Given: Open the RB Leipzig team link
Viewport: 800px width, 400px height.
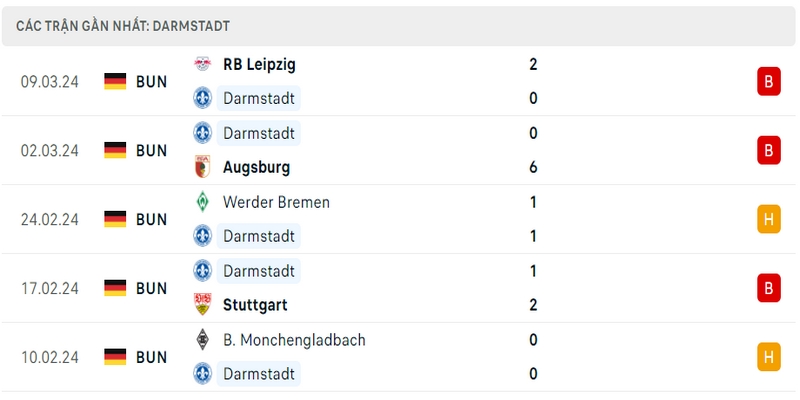Looking at the screenshot, I should pos(259,65).
